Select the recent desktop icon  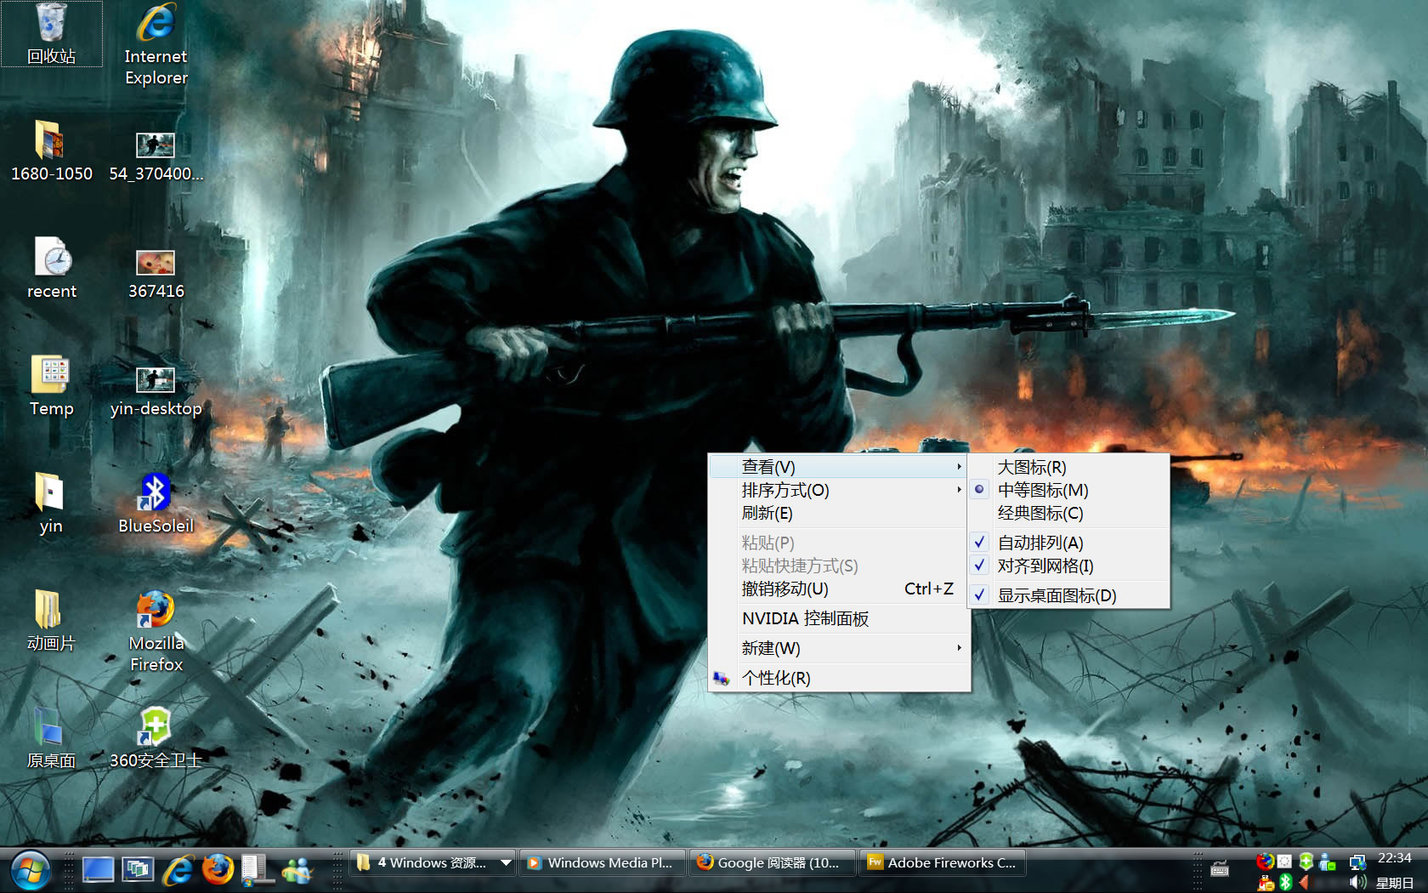pyautogui.click(x=51, y=269)
